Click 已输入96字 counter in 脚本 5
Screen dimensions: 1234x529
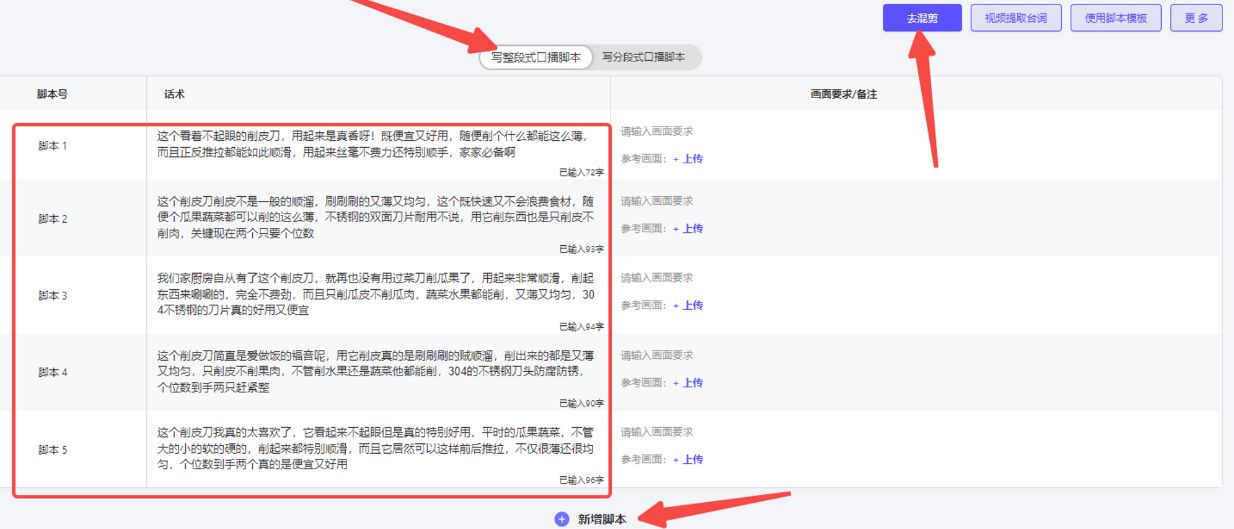click(581, 480)
